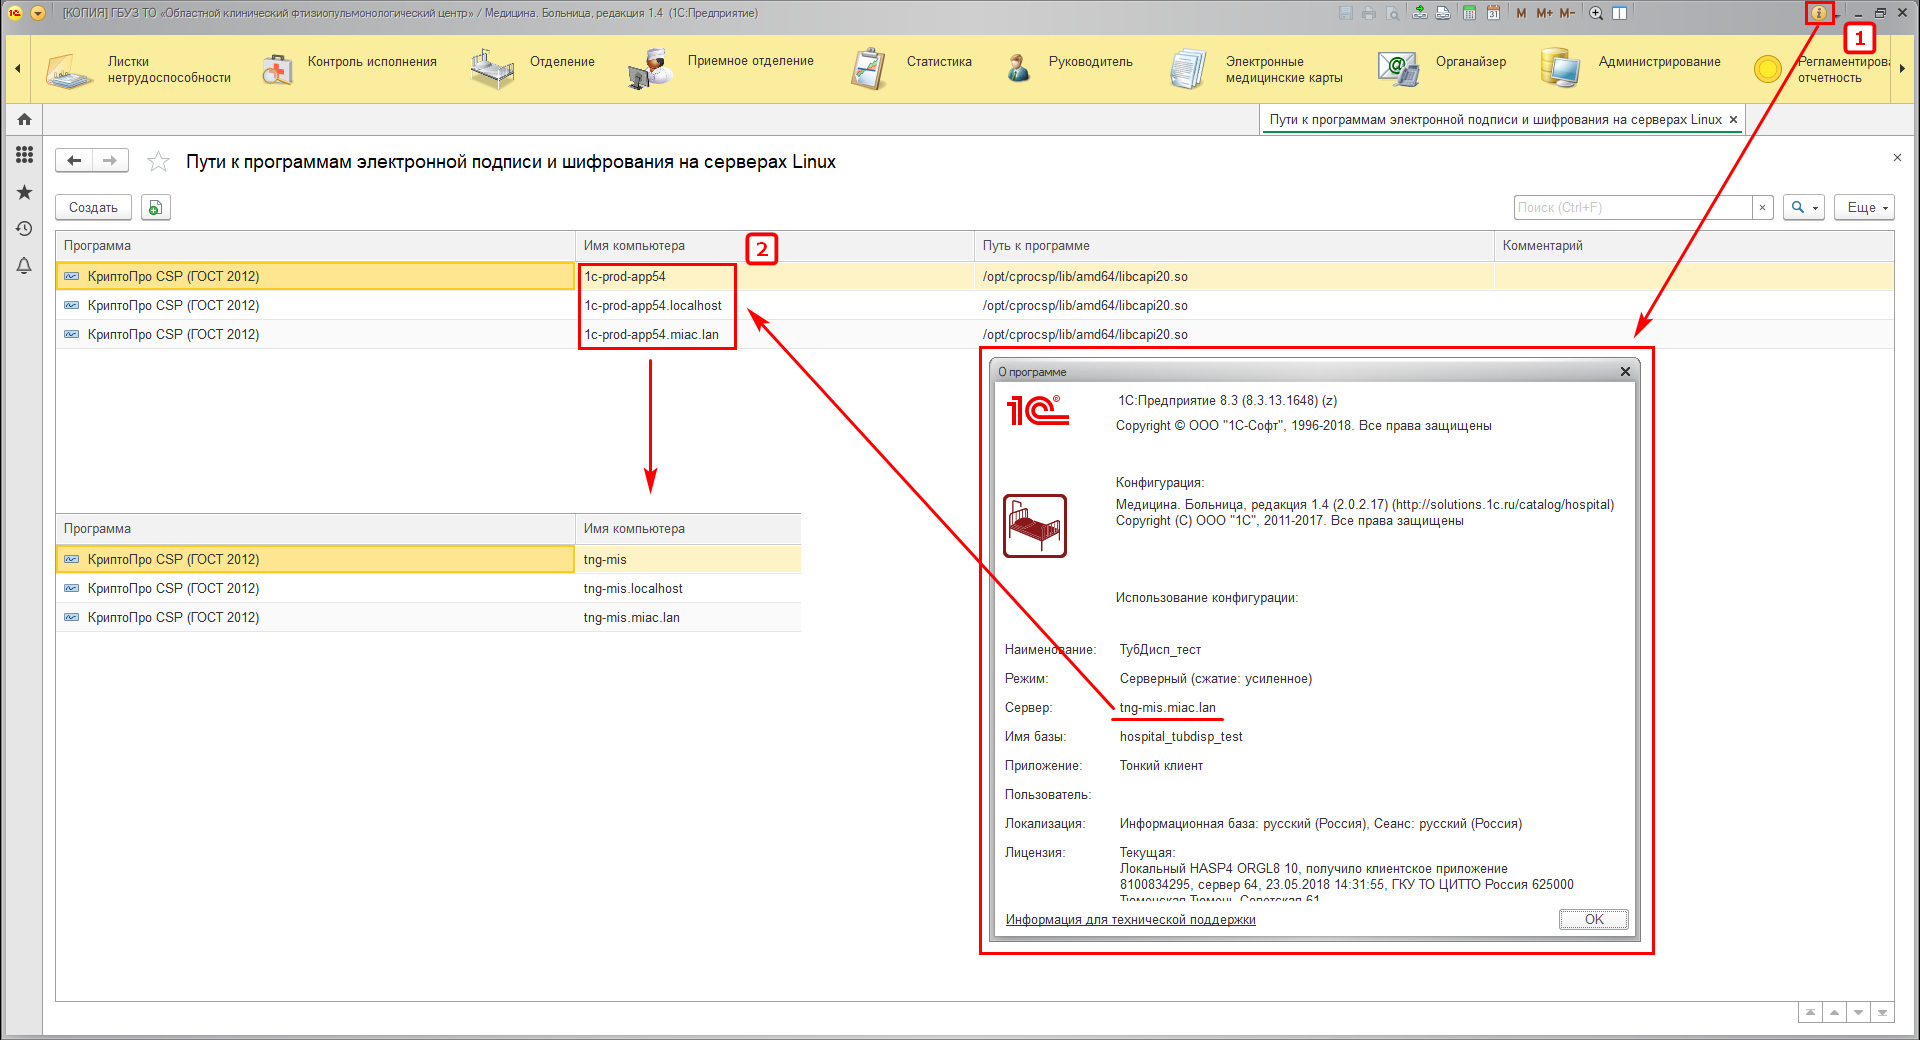Open Статистика section
The image size is (1920, 1040).
(911, 69)
